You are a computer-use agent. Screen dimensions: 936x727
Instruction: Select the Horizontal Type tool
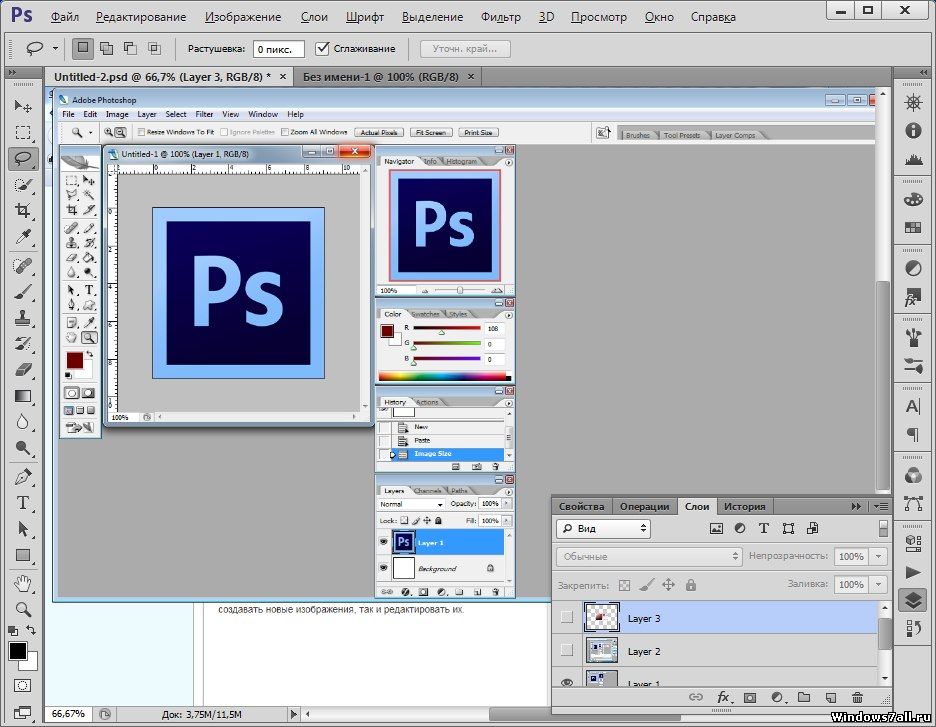coord(23,503)
